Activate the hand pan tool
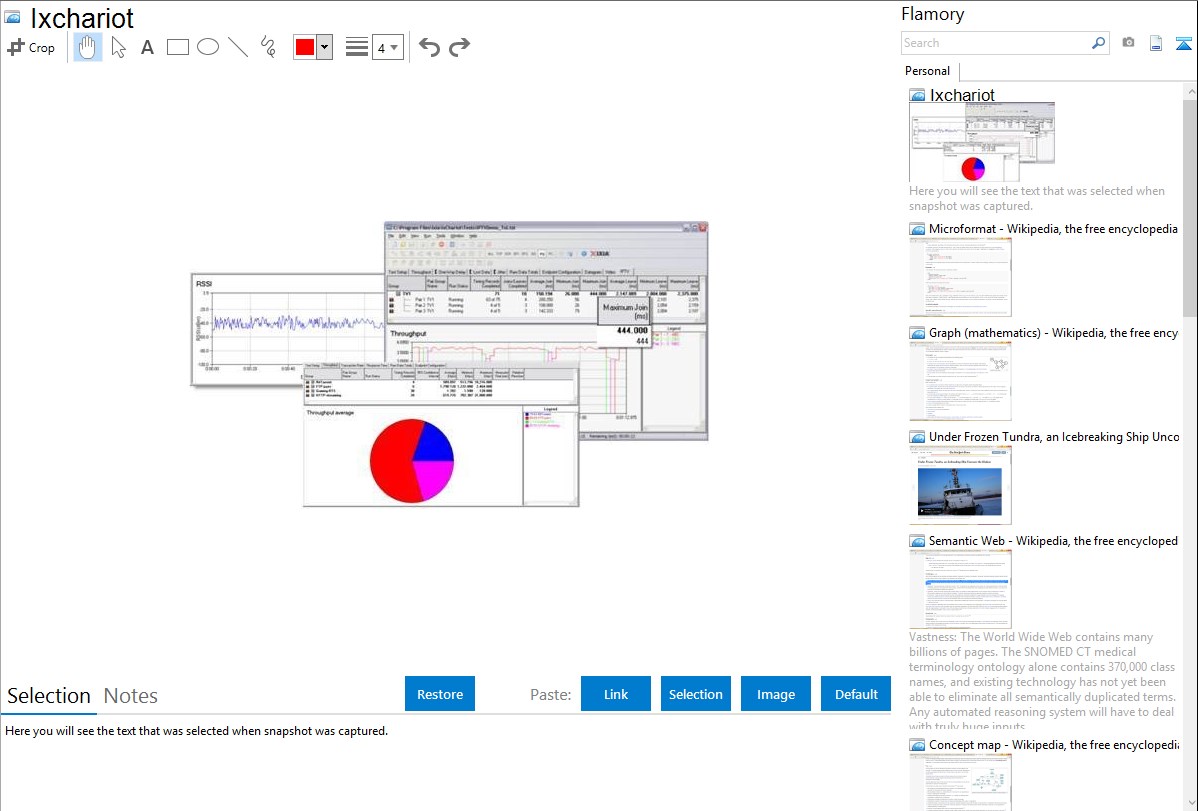The image size is (1198, 811). [x=88, y=47]
